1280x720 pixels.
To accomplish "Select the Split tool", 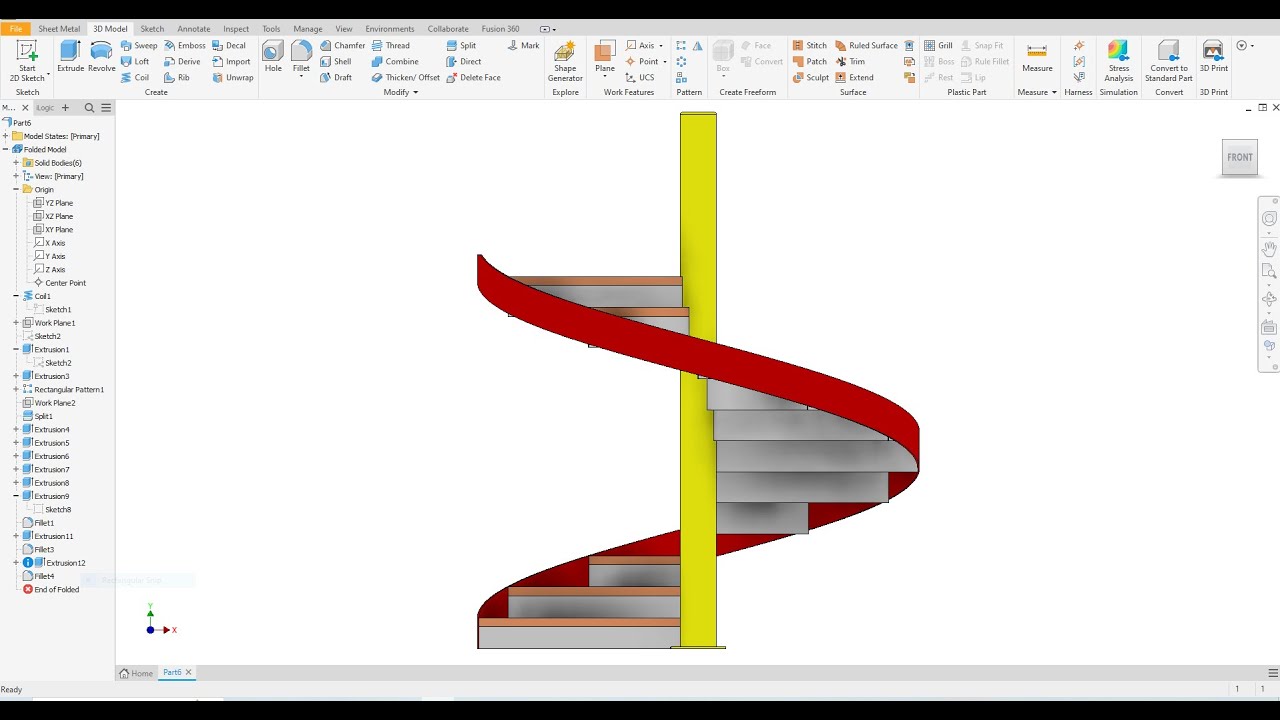I will point(461,45).
